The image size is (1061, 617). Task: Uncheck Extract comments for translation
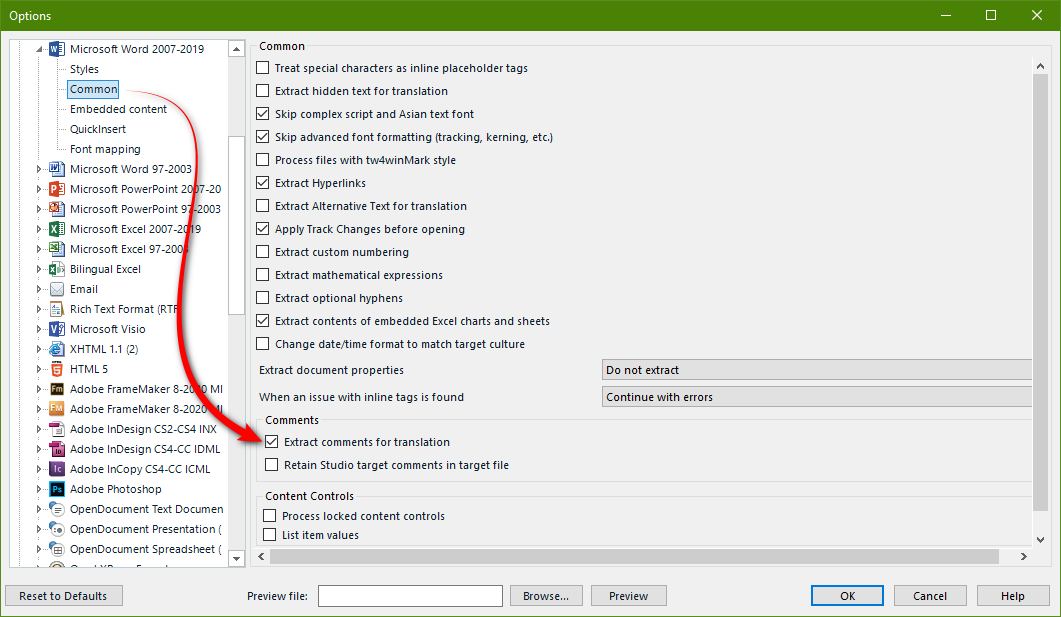(271, 442)
